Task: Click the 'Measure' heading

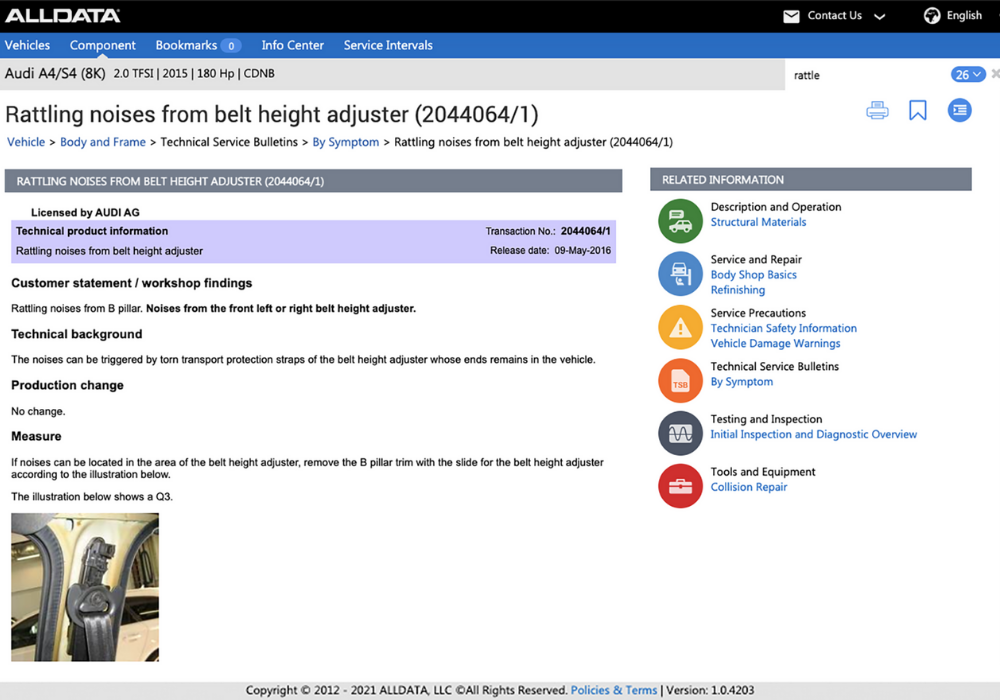Action: point(36,436)
